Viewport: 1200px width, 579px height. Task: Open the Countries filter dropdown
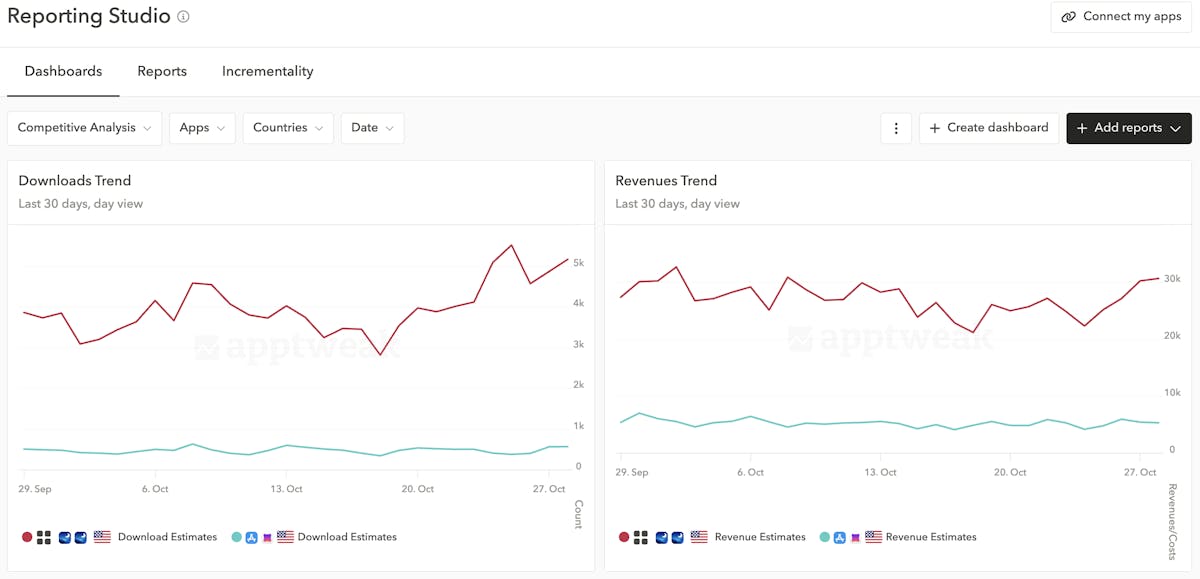tap(288, 128)
